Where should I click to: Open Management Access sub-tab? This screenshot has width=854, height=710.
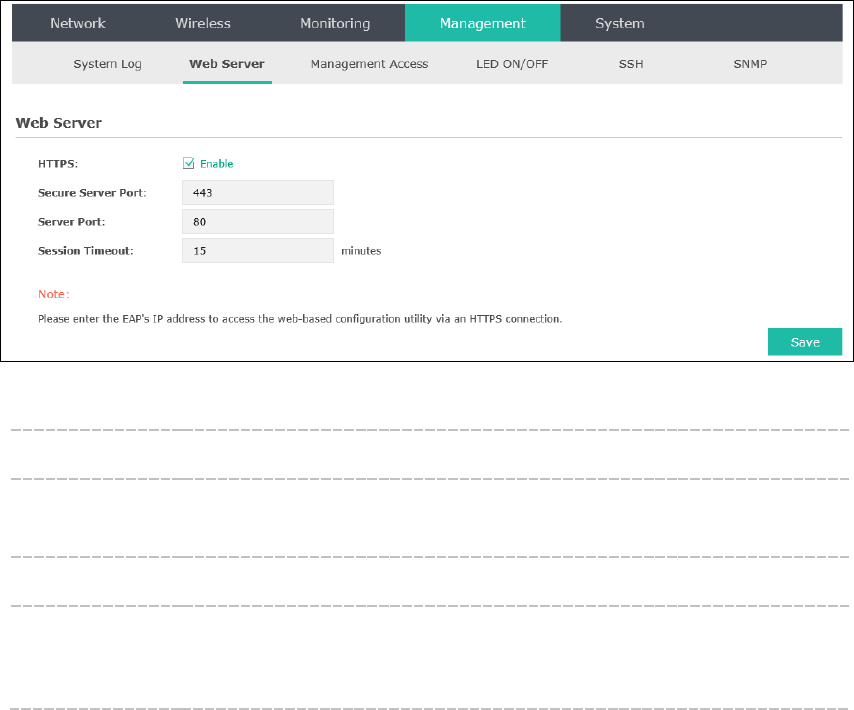369,64
